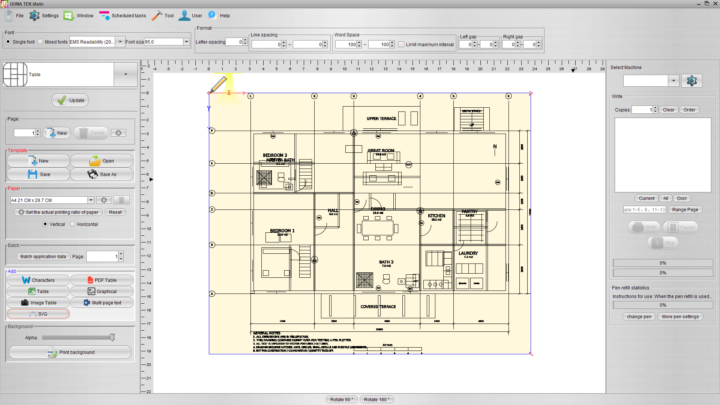Click Batch application data button

(x=43, y=256)
